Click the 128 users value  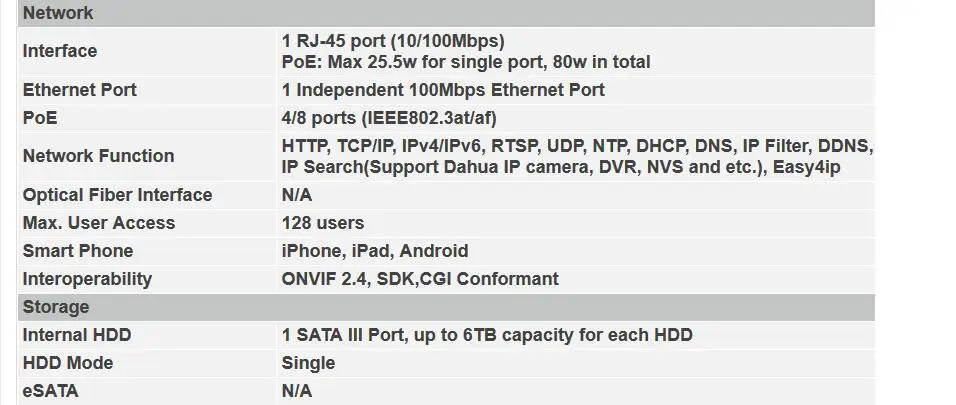323,223
